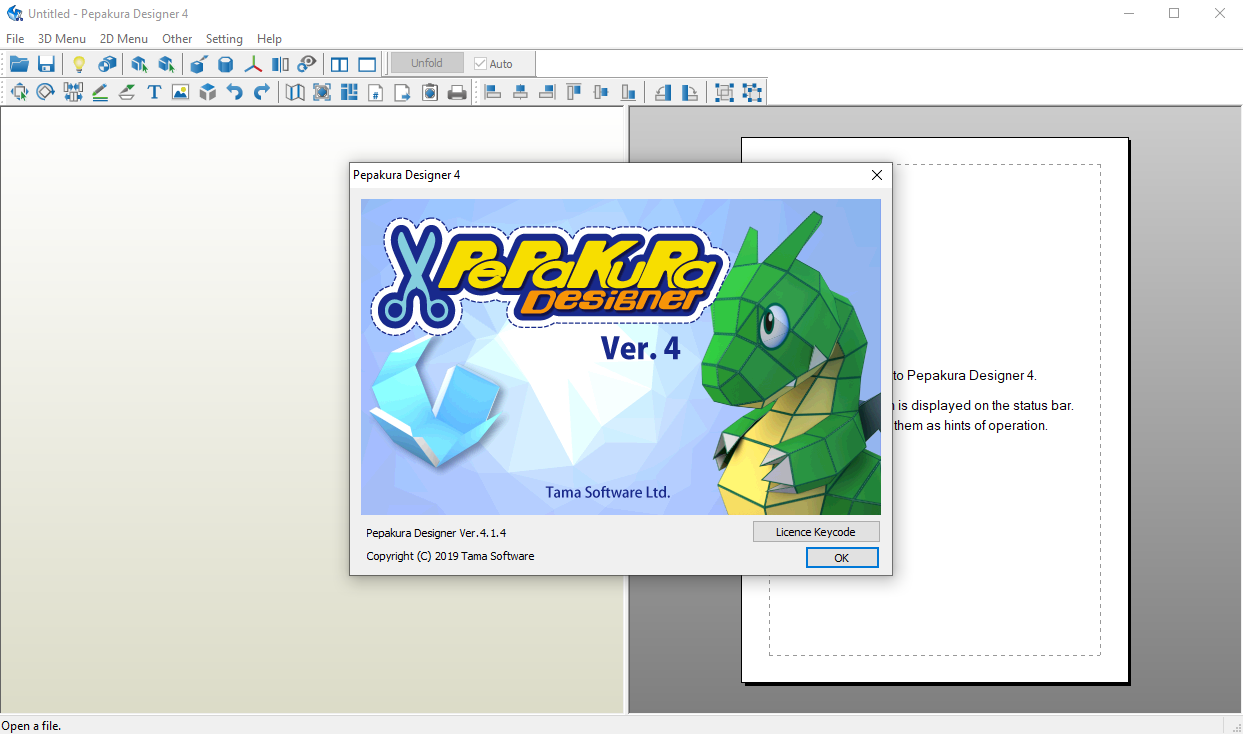
Task: Click the Licence Keycode button
Action: coord(816,532)
